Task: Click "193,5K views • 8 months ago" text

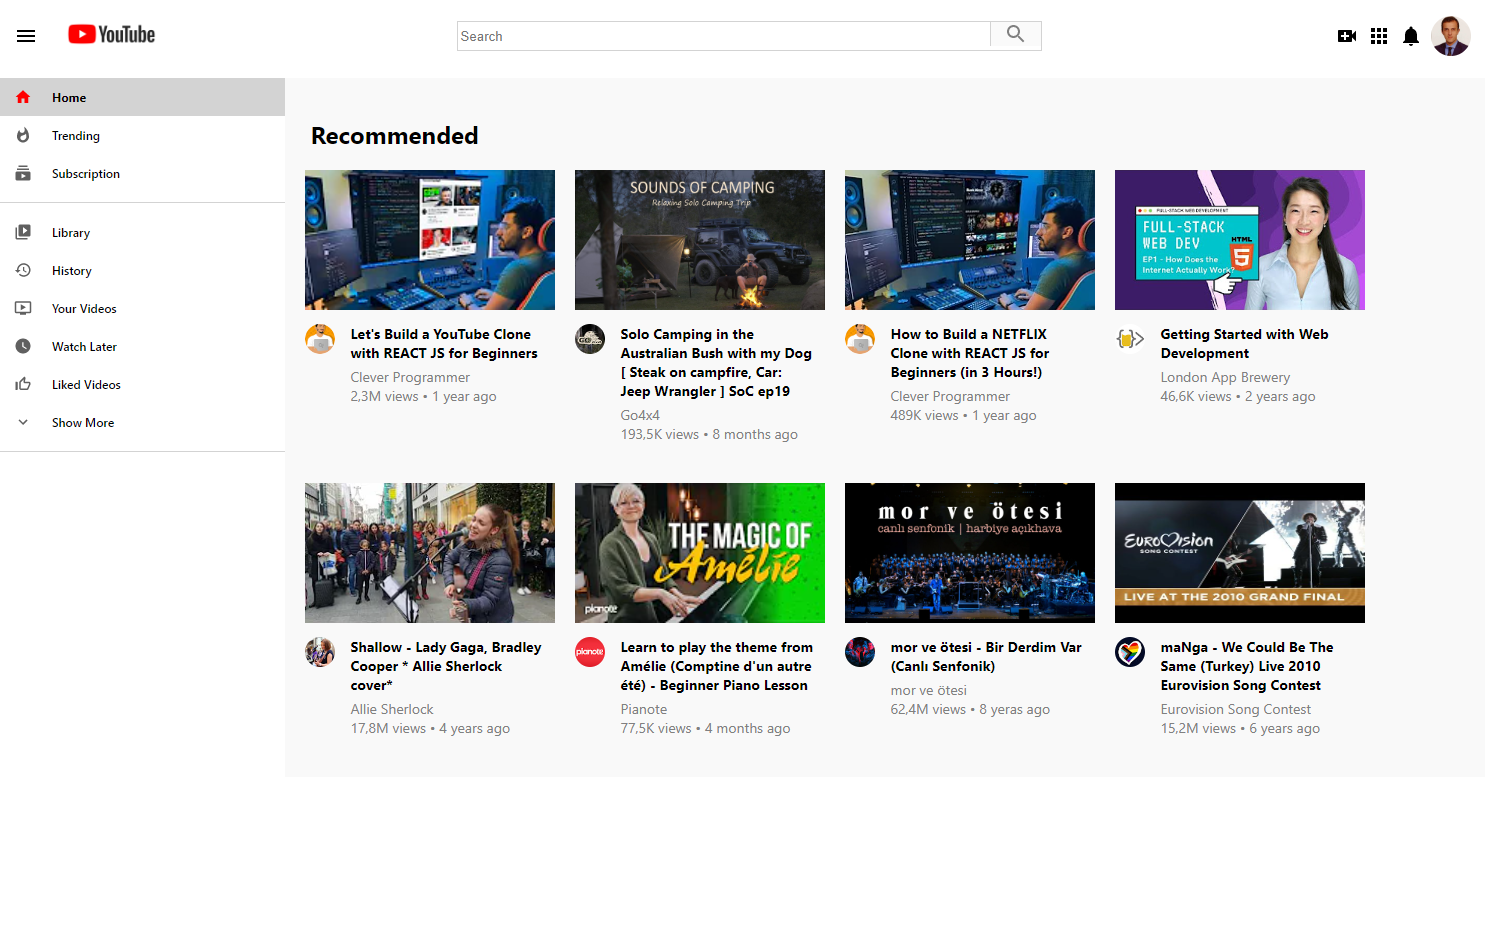Action: point(709,434)
